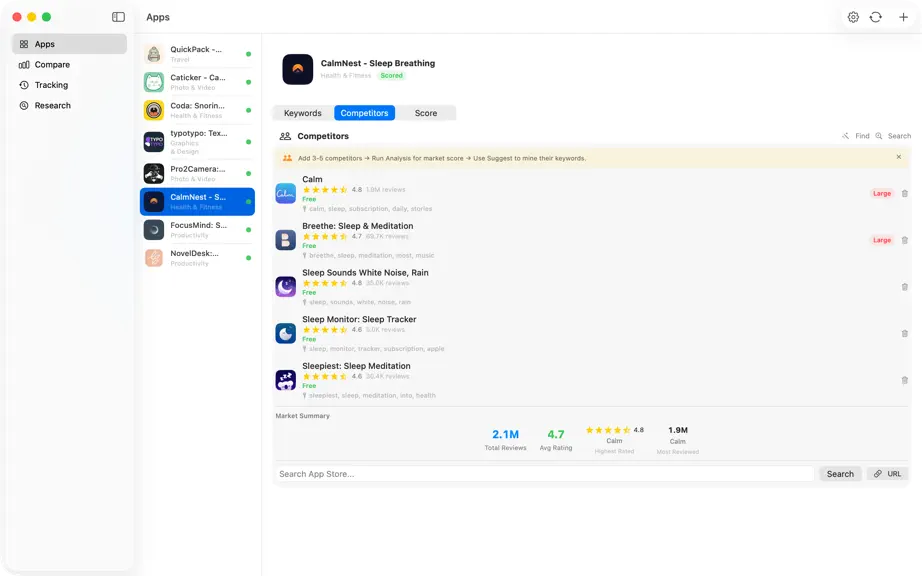Click Search button beside Find
922x576 pixels.
[x=893, y=136]
